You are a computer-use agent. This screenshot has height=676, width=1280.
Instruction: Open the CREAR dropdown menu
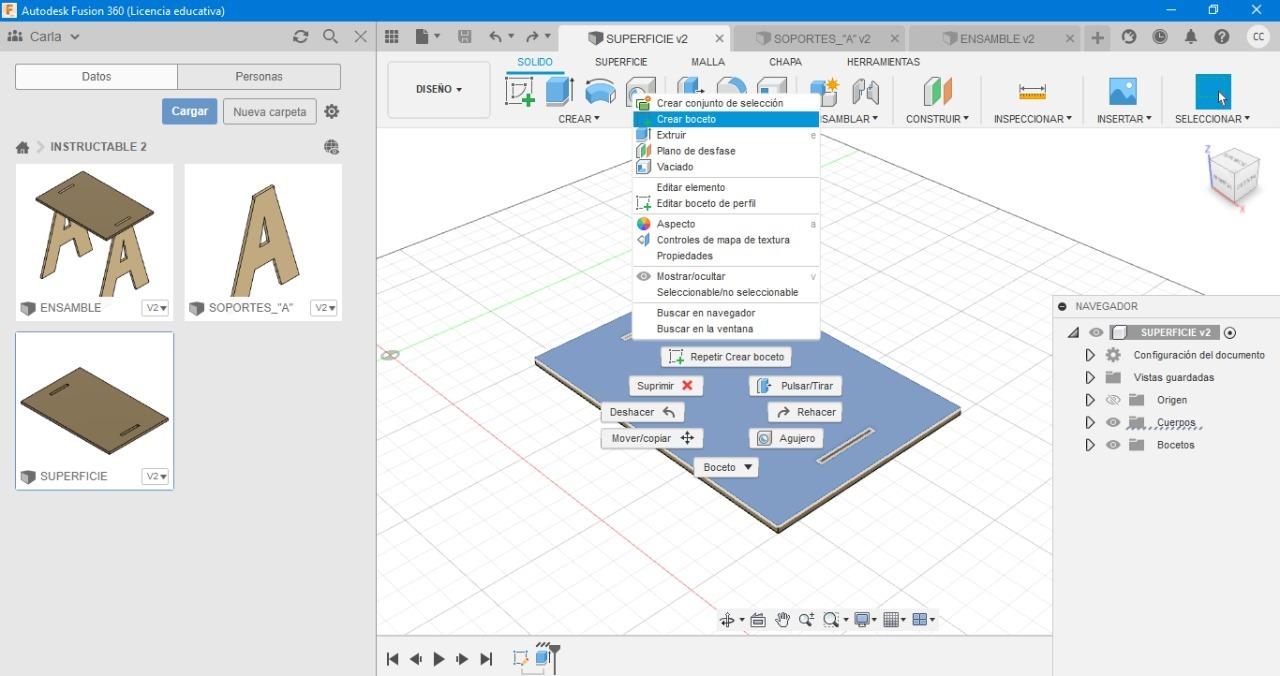coord(579,119)
